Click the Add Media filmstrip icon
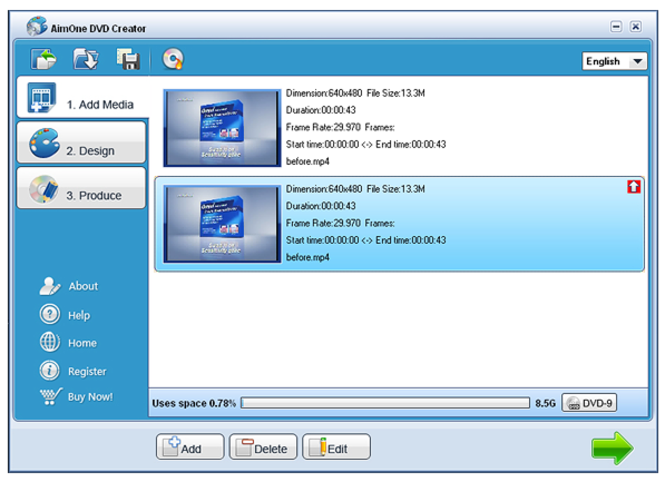The height and width of the screenshot is (482, 665). coord(42,98)
